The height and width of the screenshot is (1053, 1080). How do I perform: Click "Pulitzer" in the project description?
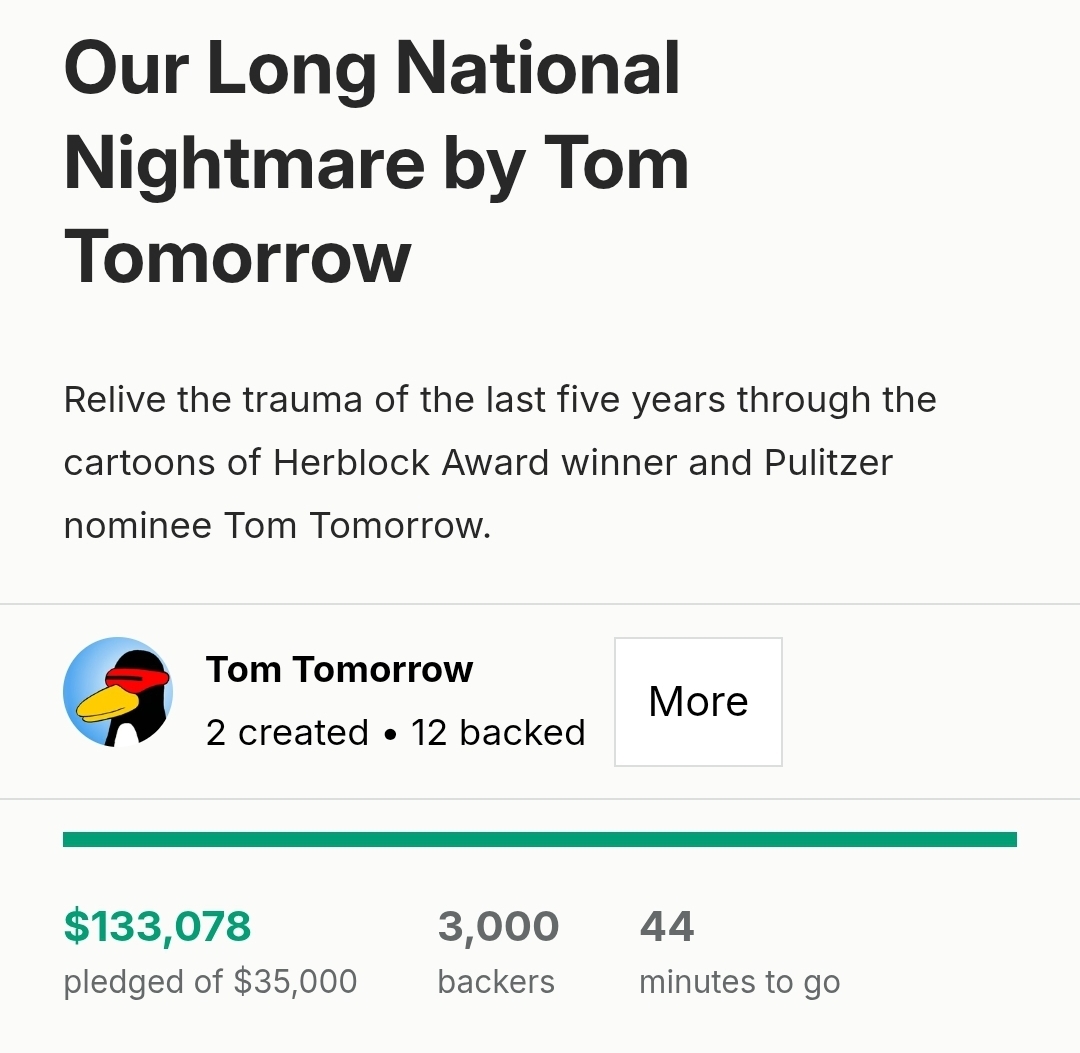828,463
